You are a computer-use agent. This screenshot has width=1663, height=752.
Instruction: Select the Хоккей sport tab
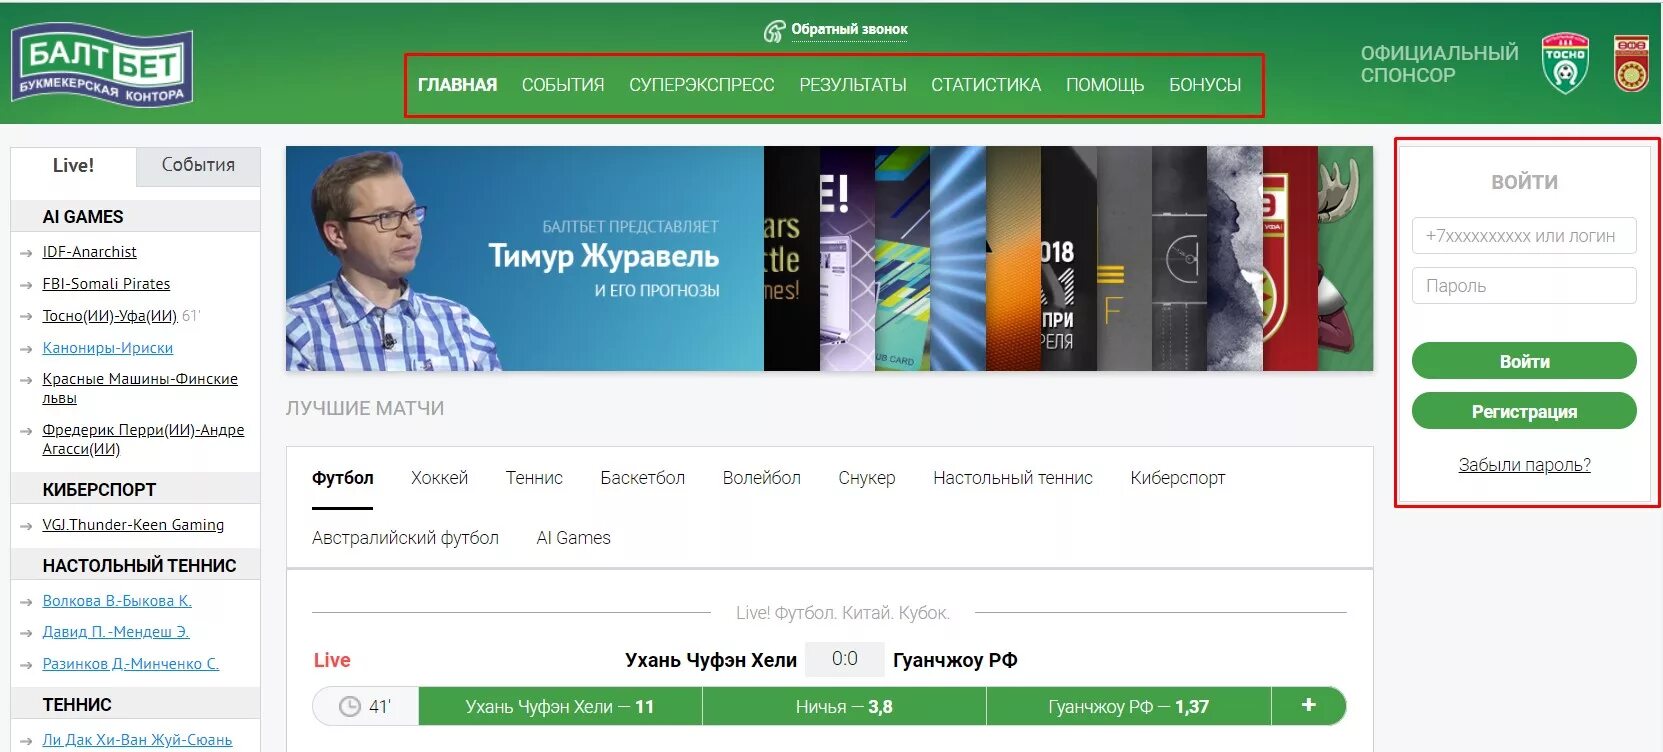click(x=439, y=478)
